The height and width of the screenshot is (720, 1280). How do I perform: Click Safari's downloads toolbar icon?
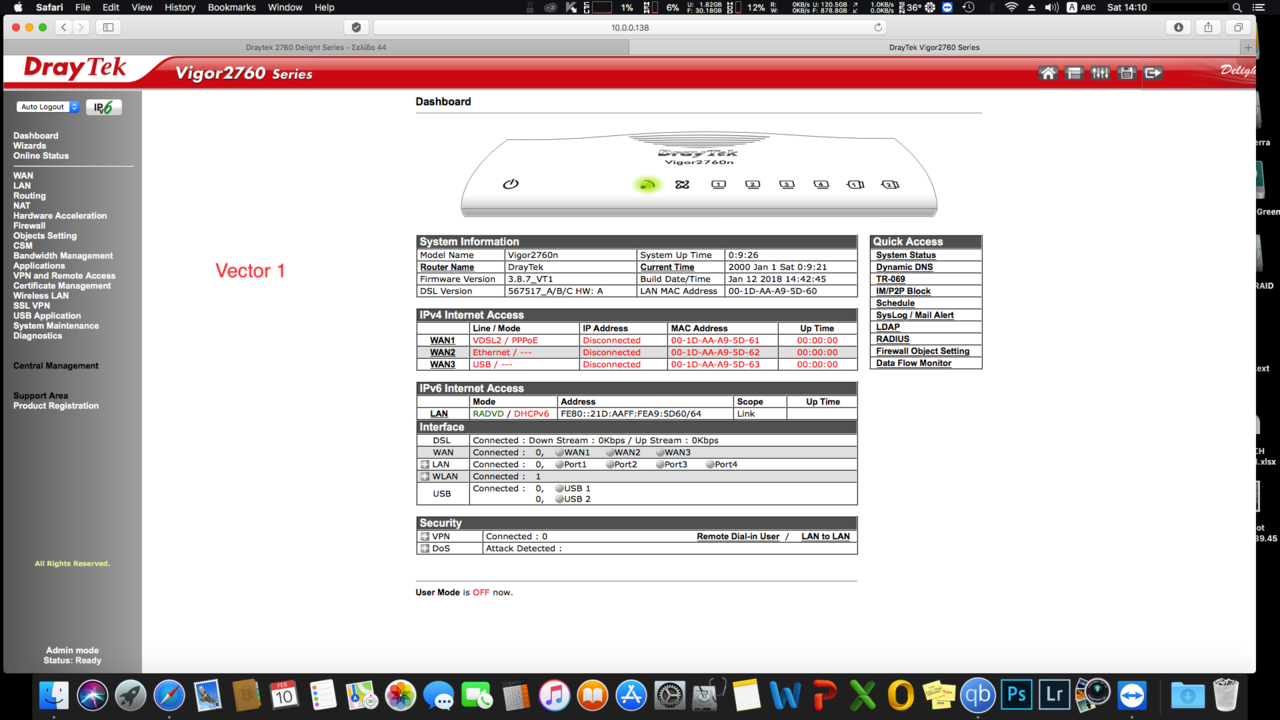[1178, 27]
